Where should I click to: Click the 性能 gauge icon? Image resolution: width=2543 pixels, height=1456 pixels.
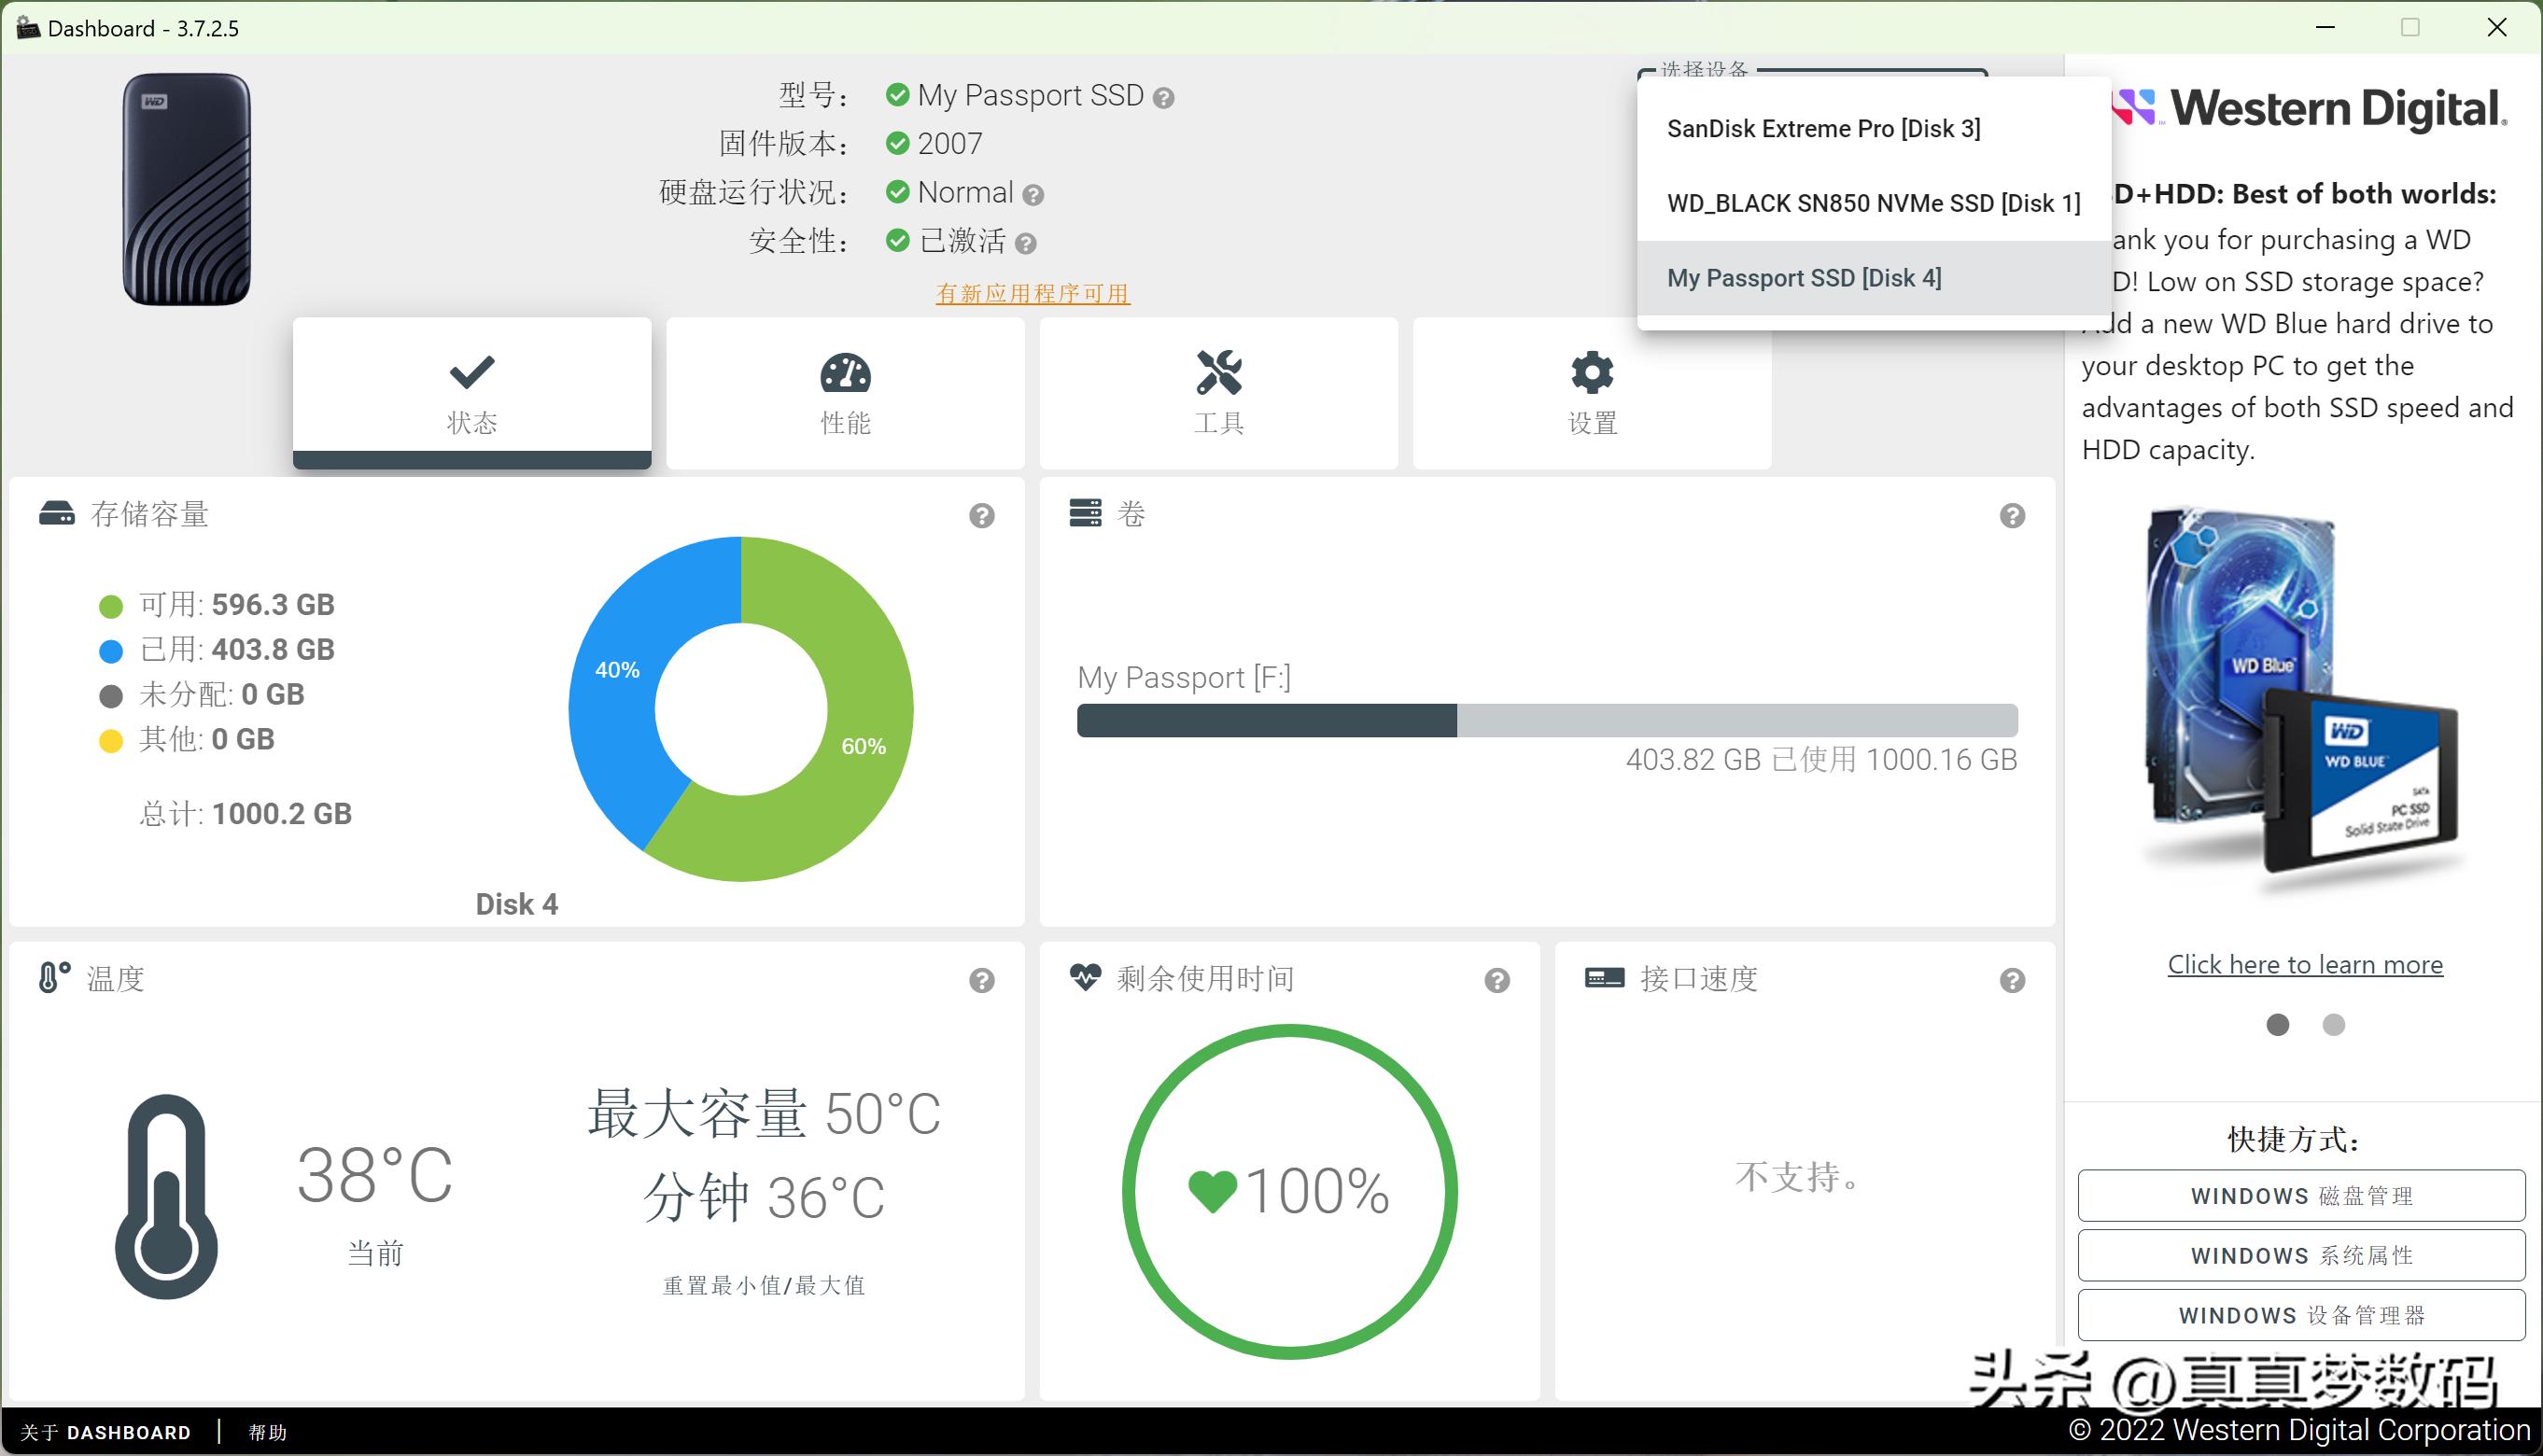pyautogui.click(x=845, y=375)
